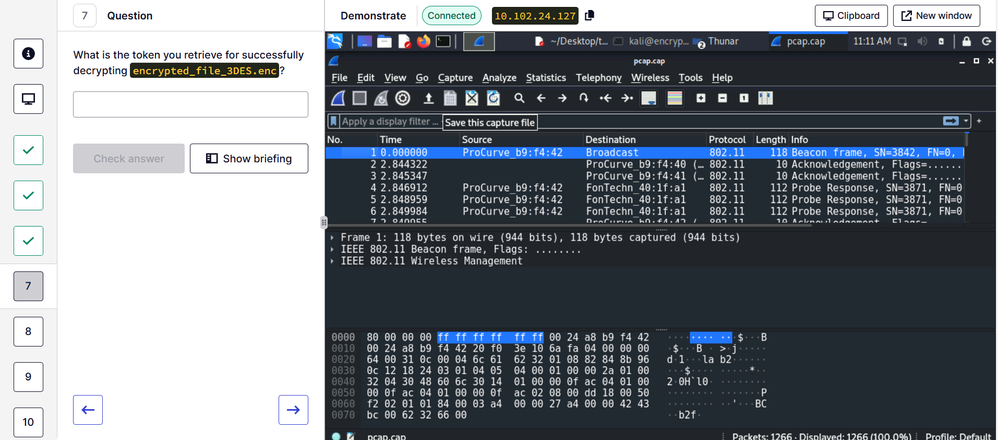Click the answer text input field
The height and width of the screenshot is (440, 998).
(x=191, y=105)
